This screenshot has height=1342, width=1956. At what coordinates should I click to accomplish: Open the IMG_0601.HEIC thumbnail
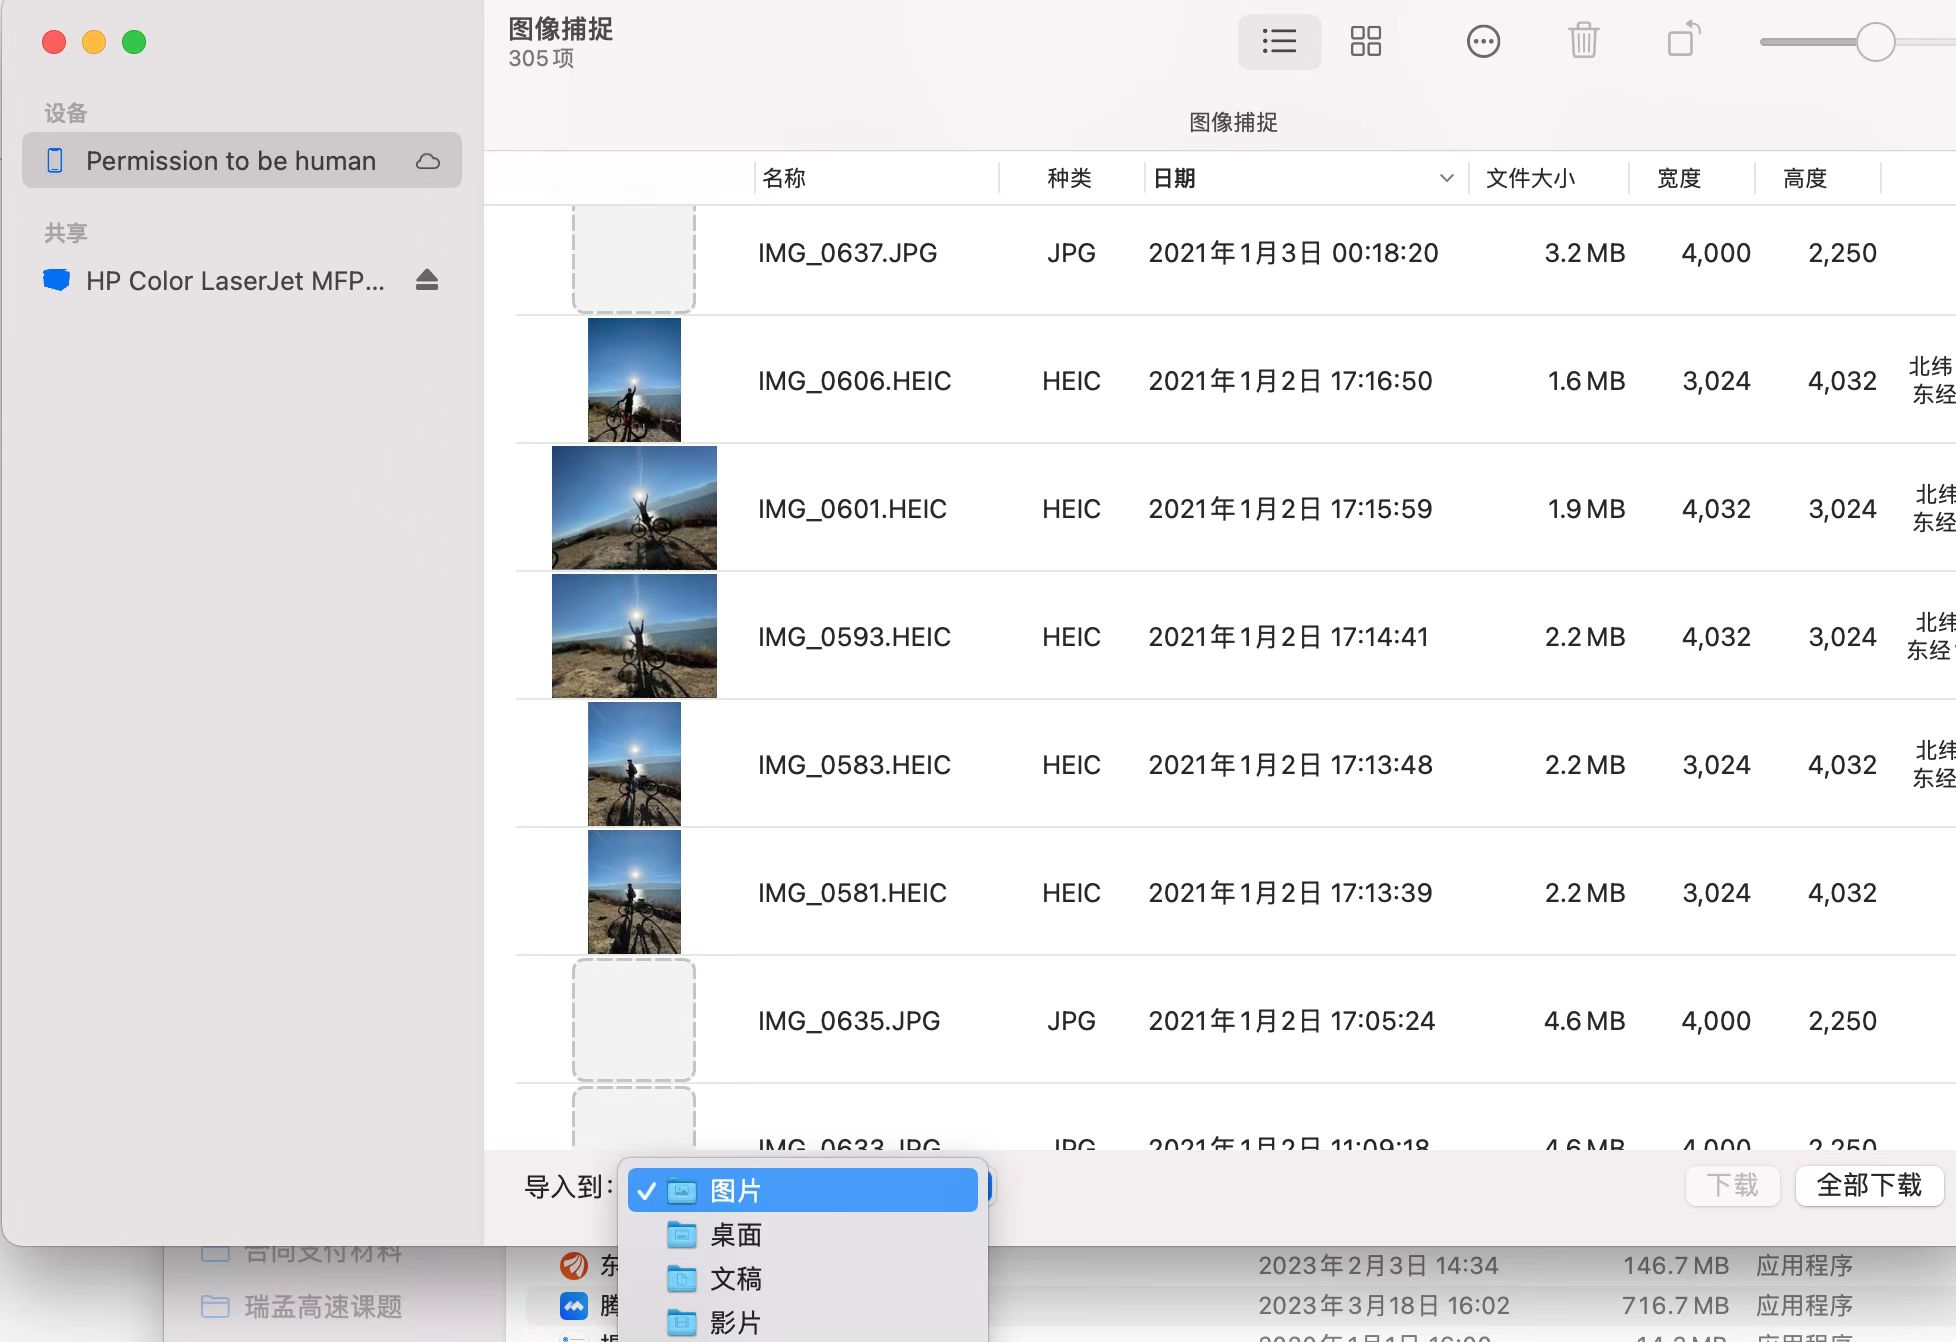633,508
